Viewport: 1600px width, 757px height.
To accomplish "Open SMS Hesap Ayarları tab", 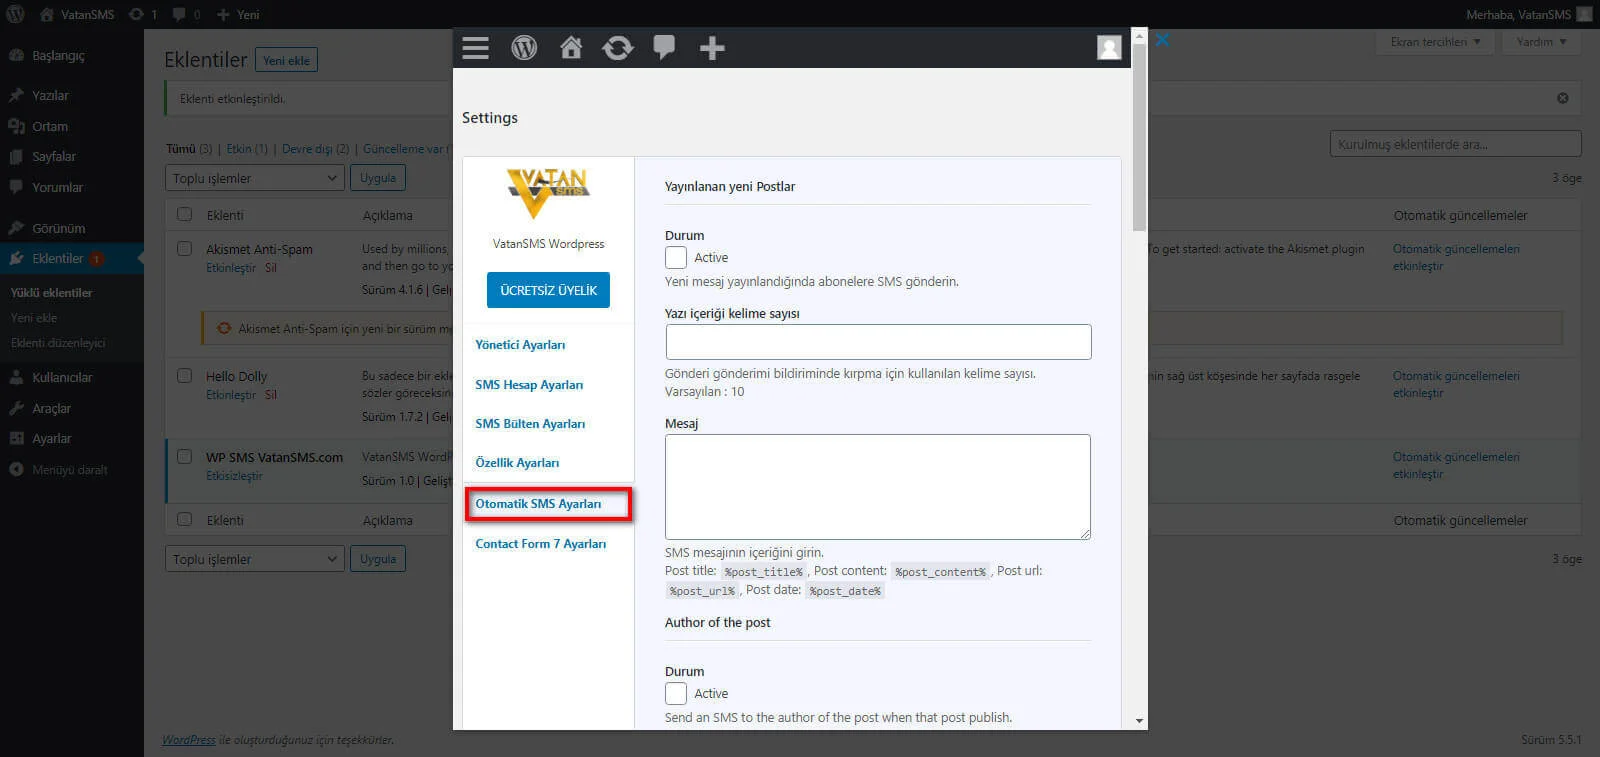I will pyautogui.click(x=529, y=385).
